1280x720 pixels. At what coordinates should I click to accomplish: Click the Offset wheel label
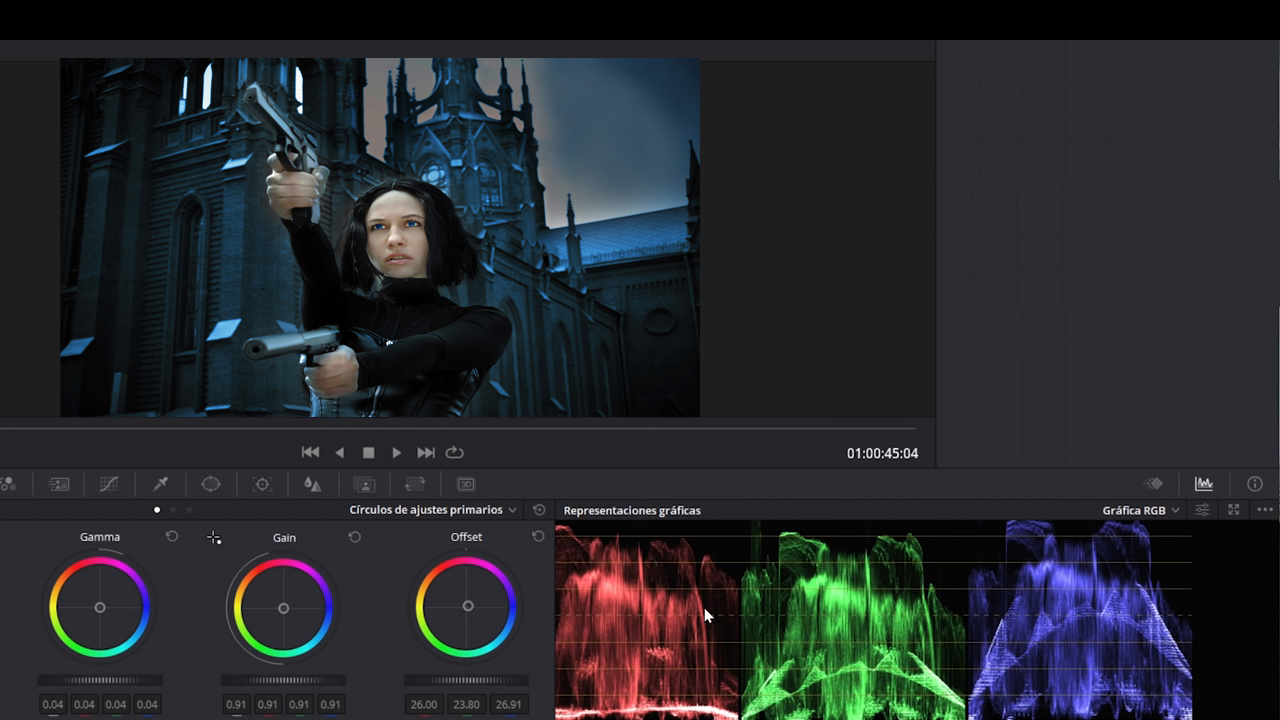(466, 537)
